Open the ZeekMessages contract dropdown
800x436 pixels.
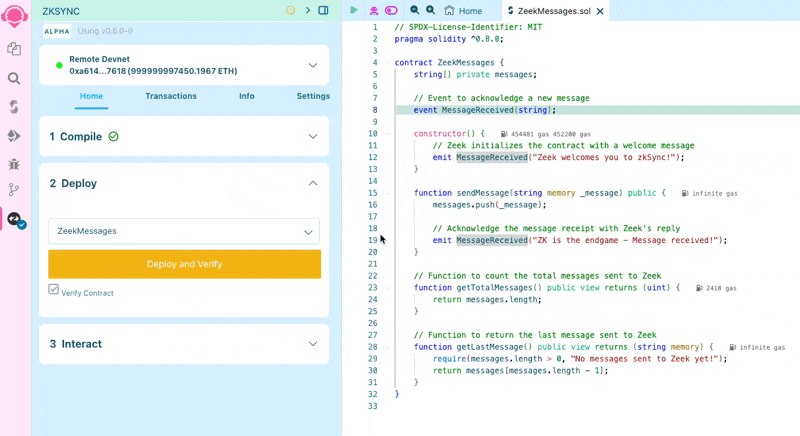[x=184, y=232]
